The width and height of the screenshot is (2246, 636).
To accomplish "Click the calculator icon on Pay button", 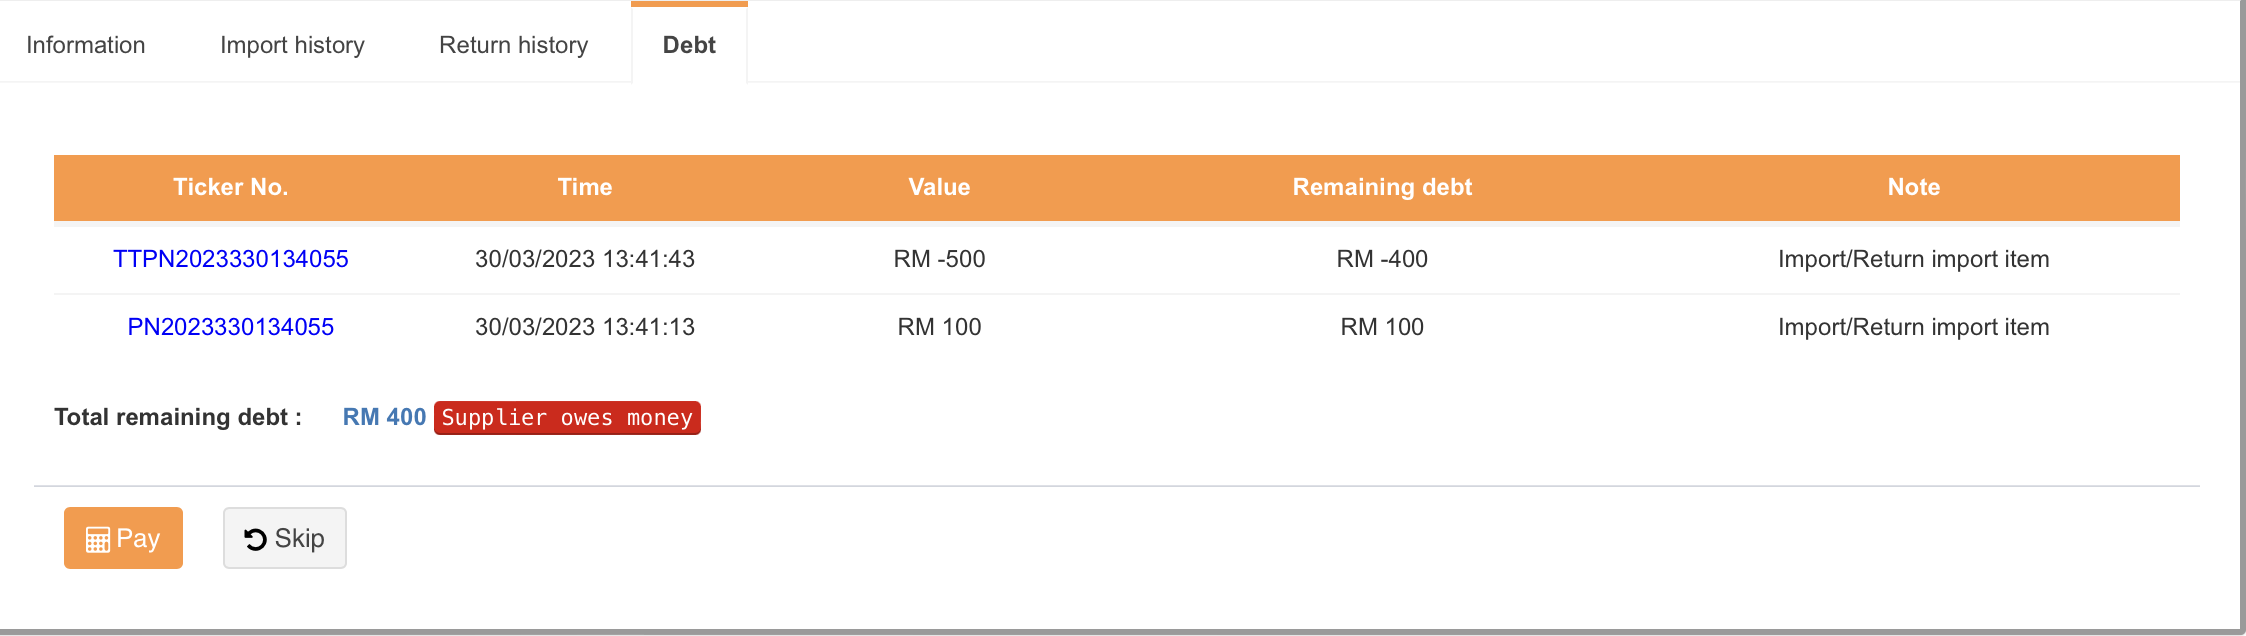I will click(x=97, y=540).
